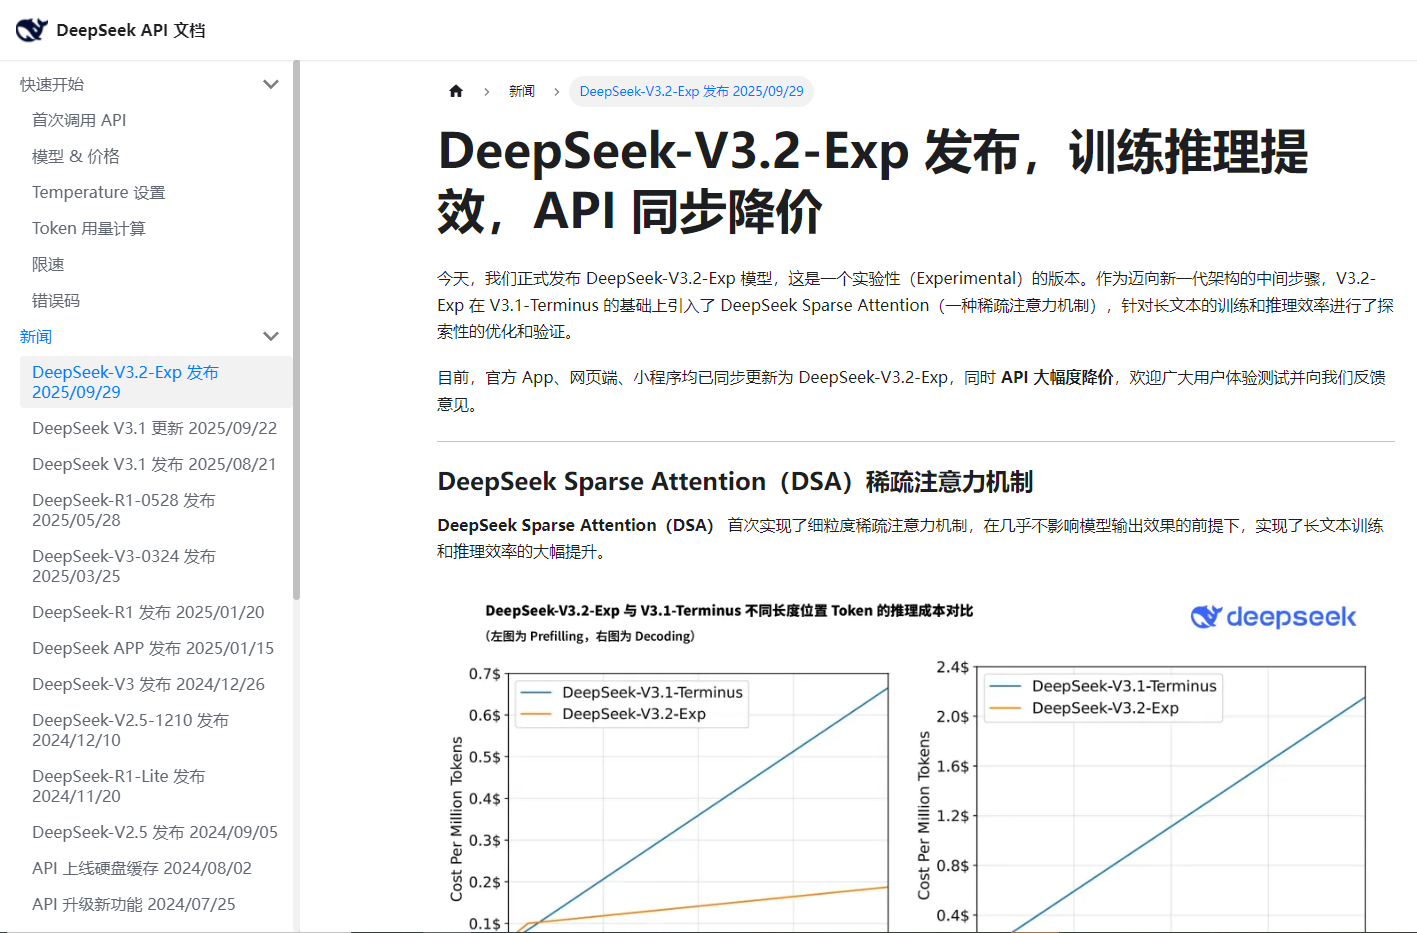Click the DeepSeek-V3.2-Exp breadcrumb pill

tap(691, 91)
